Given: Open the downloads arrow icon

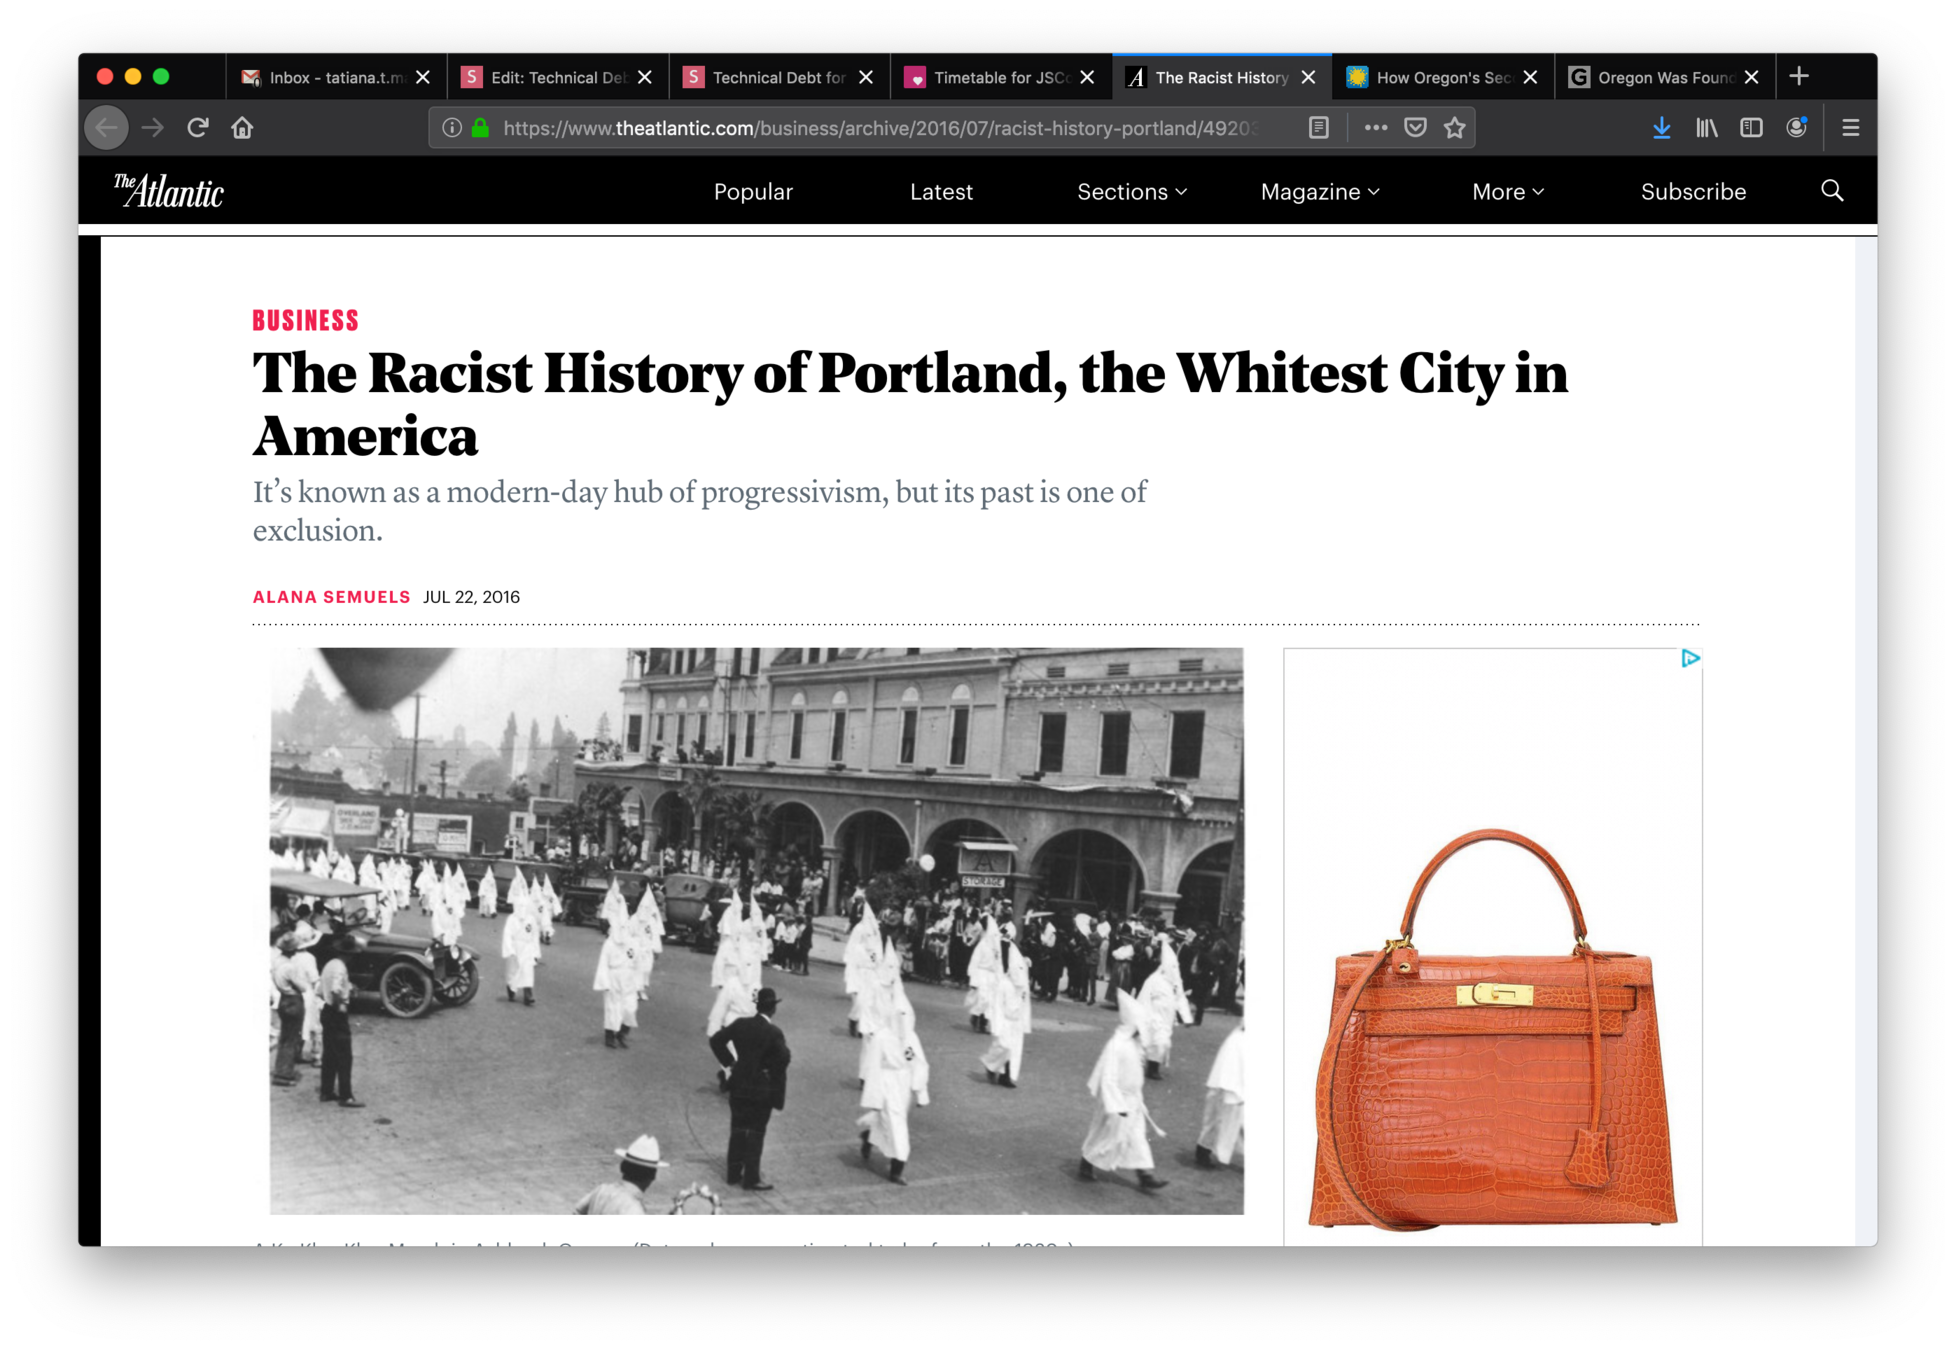Looking at the screenshot, I should click(1661, 128).
